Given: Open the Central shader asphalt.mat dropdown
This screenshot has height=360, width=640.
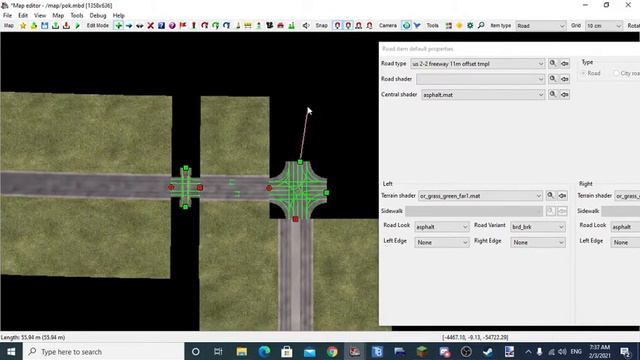Looking at the screenshot, I should point(483,95).
